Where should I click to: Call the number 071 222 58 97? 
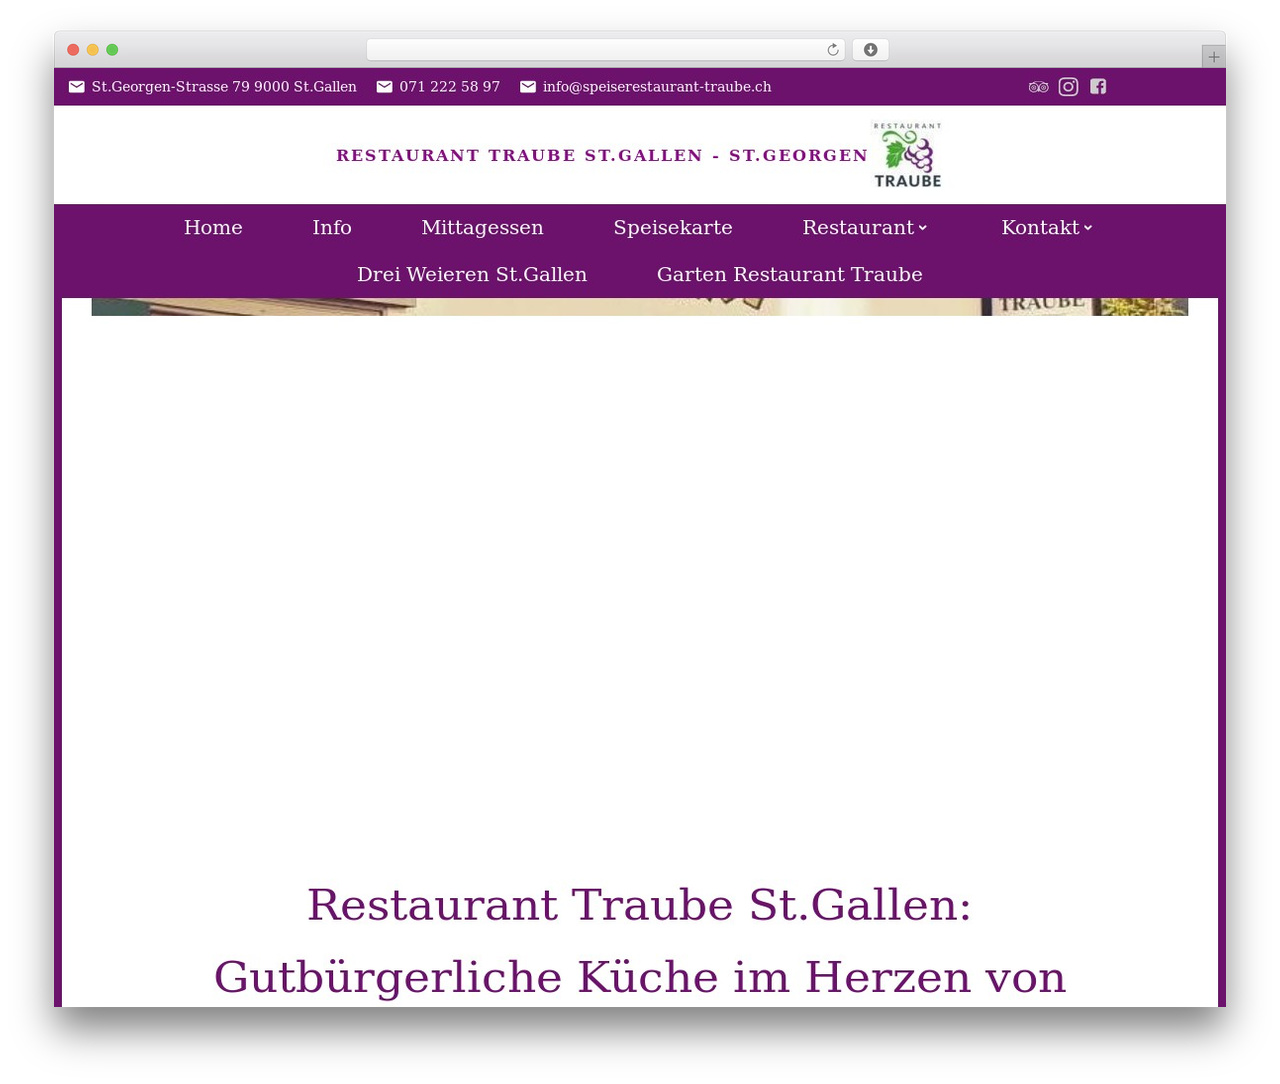point(449,87)
